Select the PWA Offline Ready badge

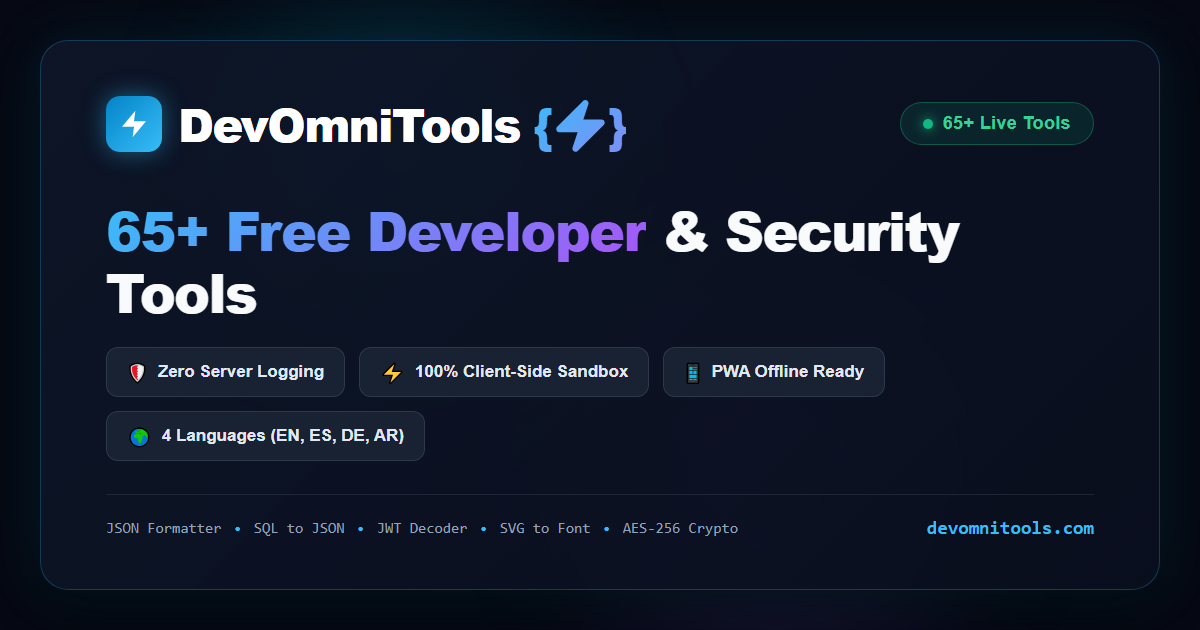774,372
